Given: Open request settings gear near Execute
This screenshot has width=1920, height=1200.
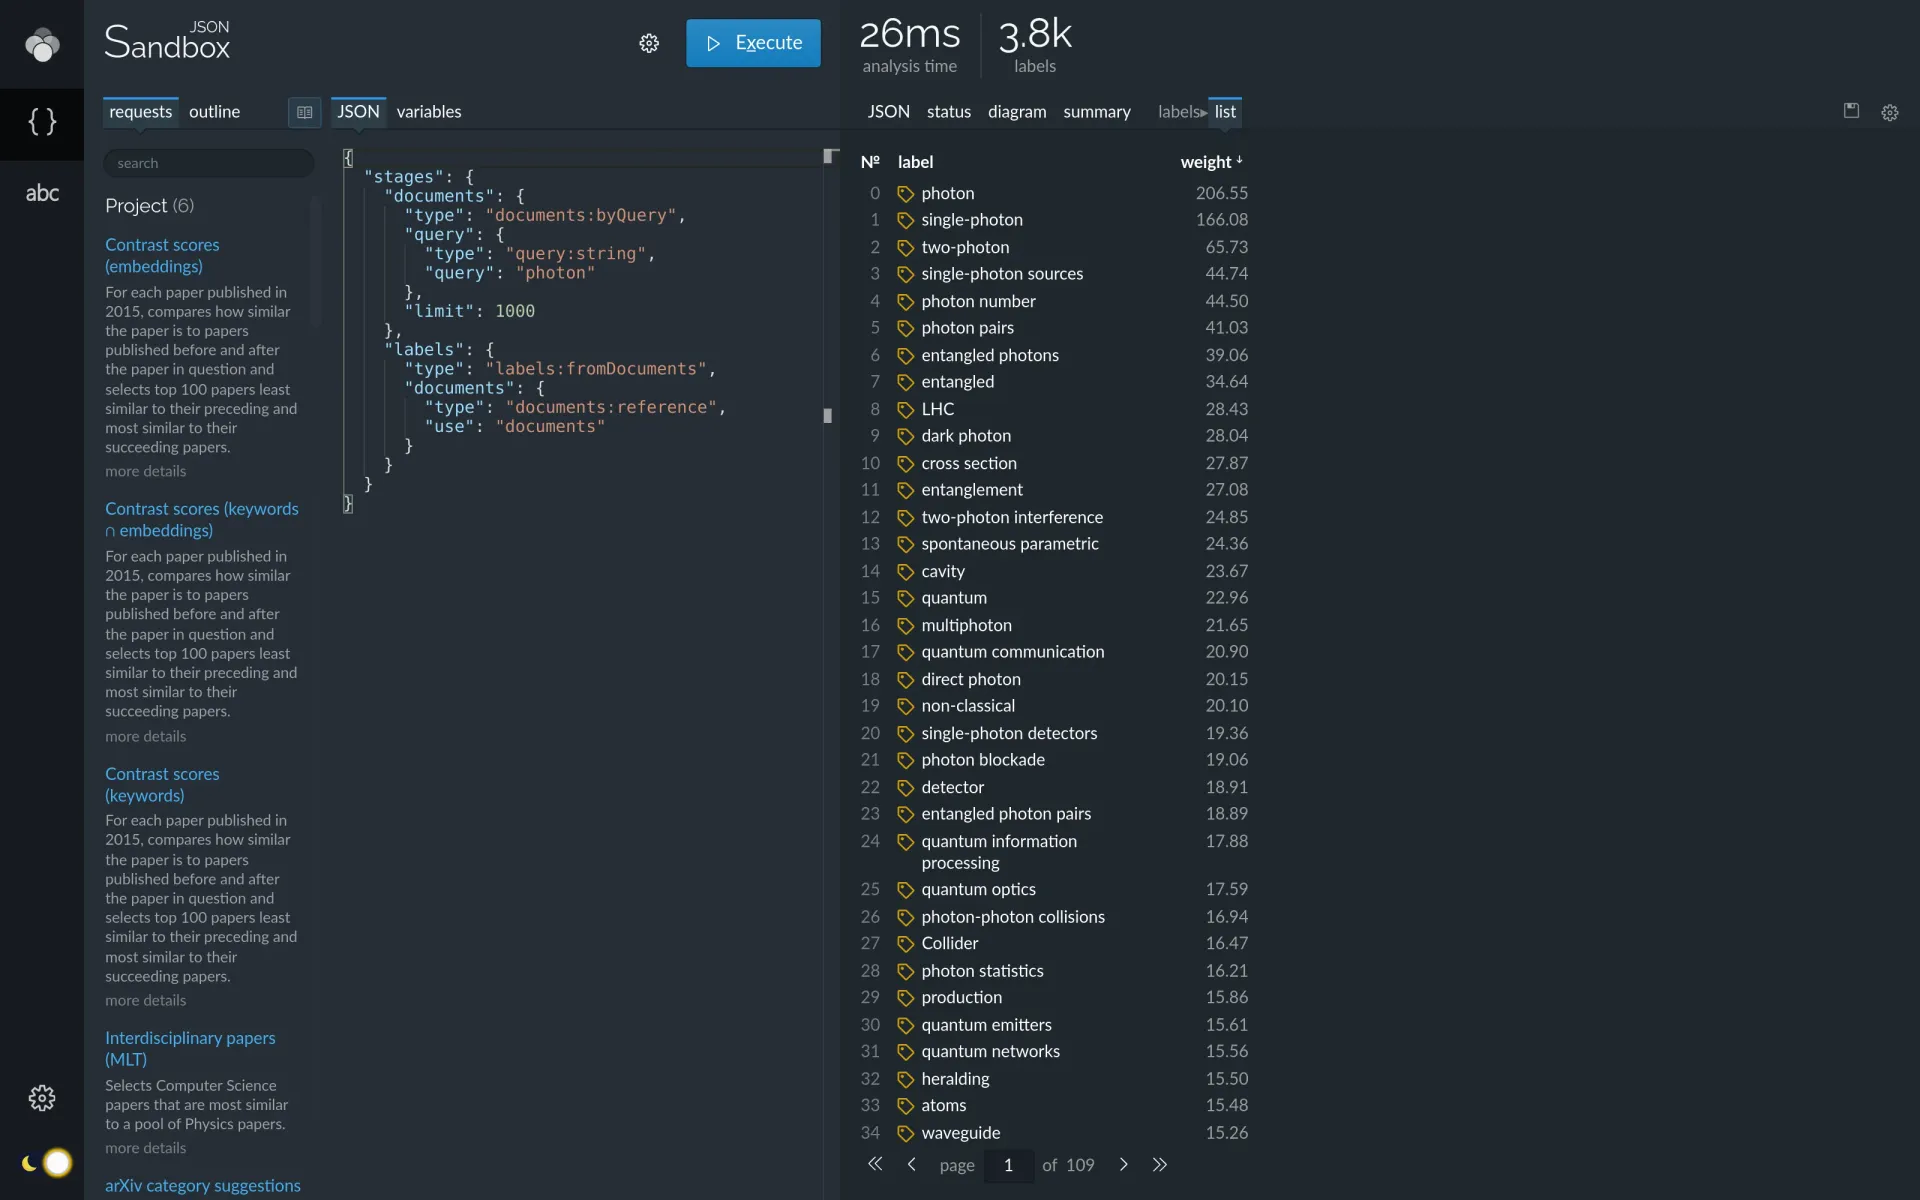Looking at the screenshot, I should (649, 43).
